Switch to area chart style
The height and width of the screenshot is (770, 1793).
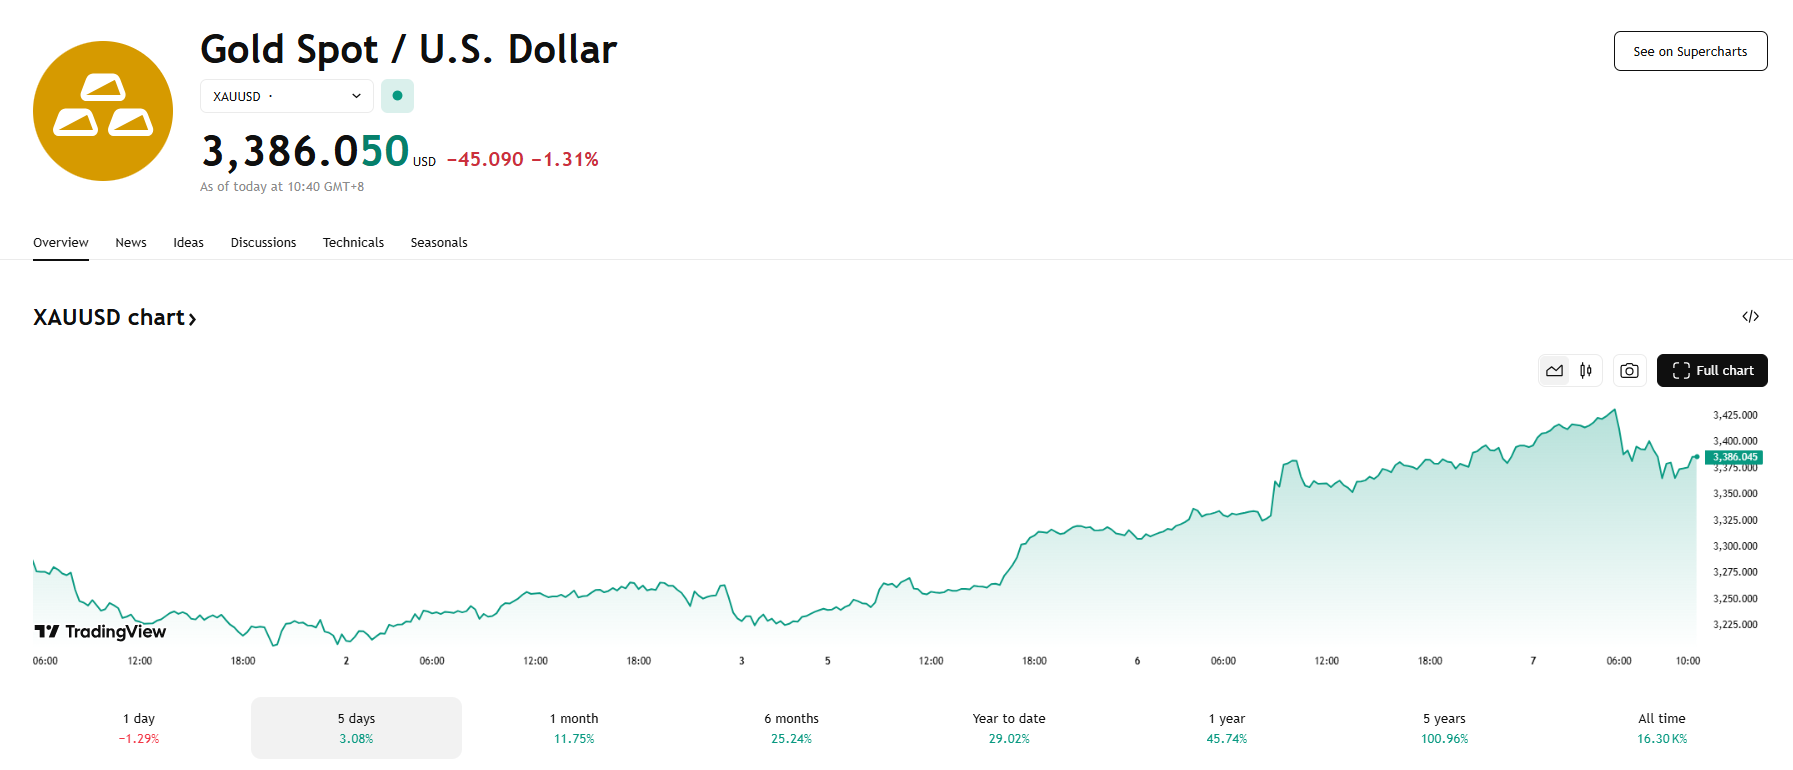click(1554, 371)
